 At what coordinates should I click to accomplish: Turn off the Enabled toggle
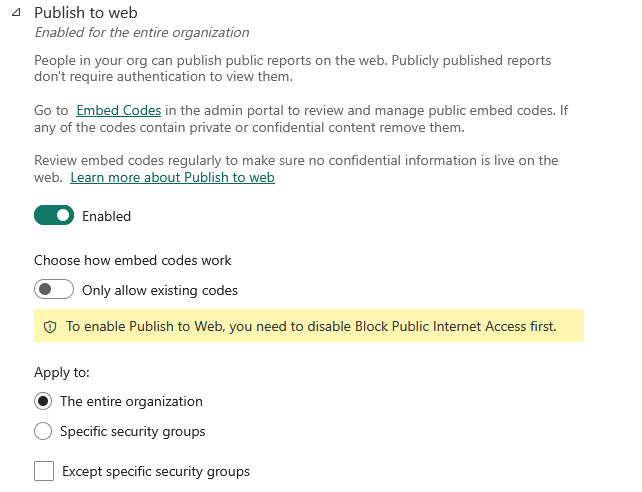point(54,215)
